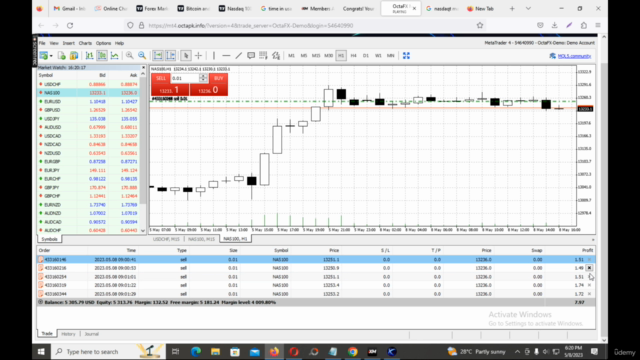
Task: Open the Journal tab in terminal
Action: click(91, 334)
